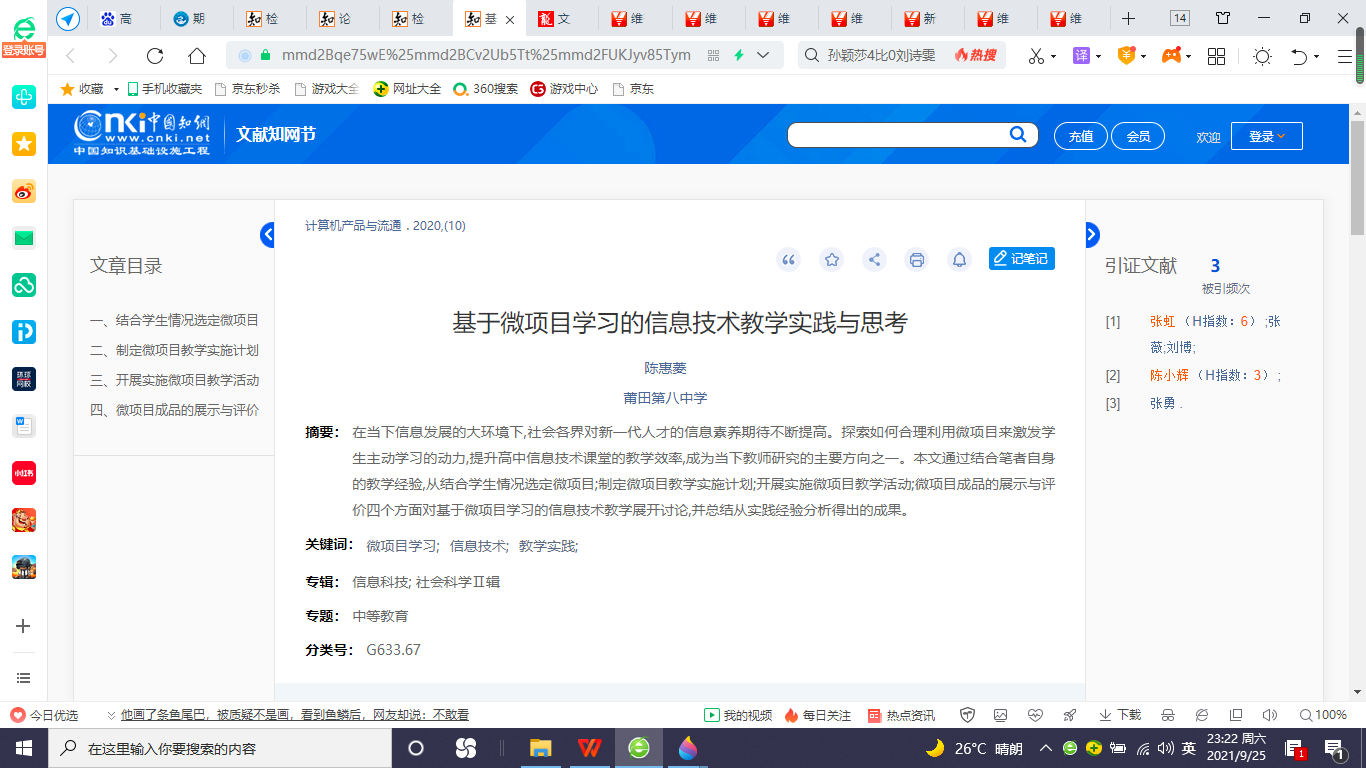
Task: Click the four-squares apps grid icon
Action: point(1217,56)
